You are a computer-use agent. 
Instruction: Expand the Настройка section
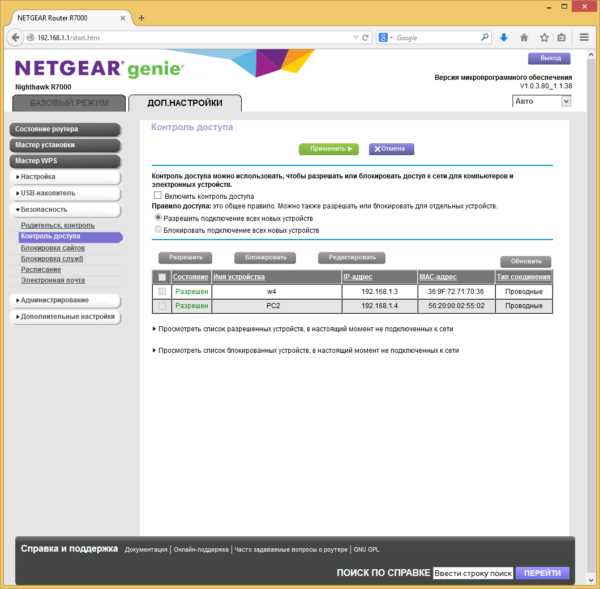pyautogui.click(x=66, y=177)
